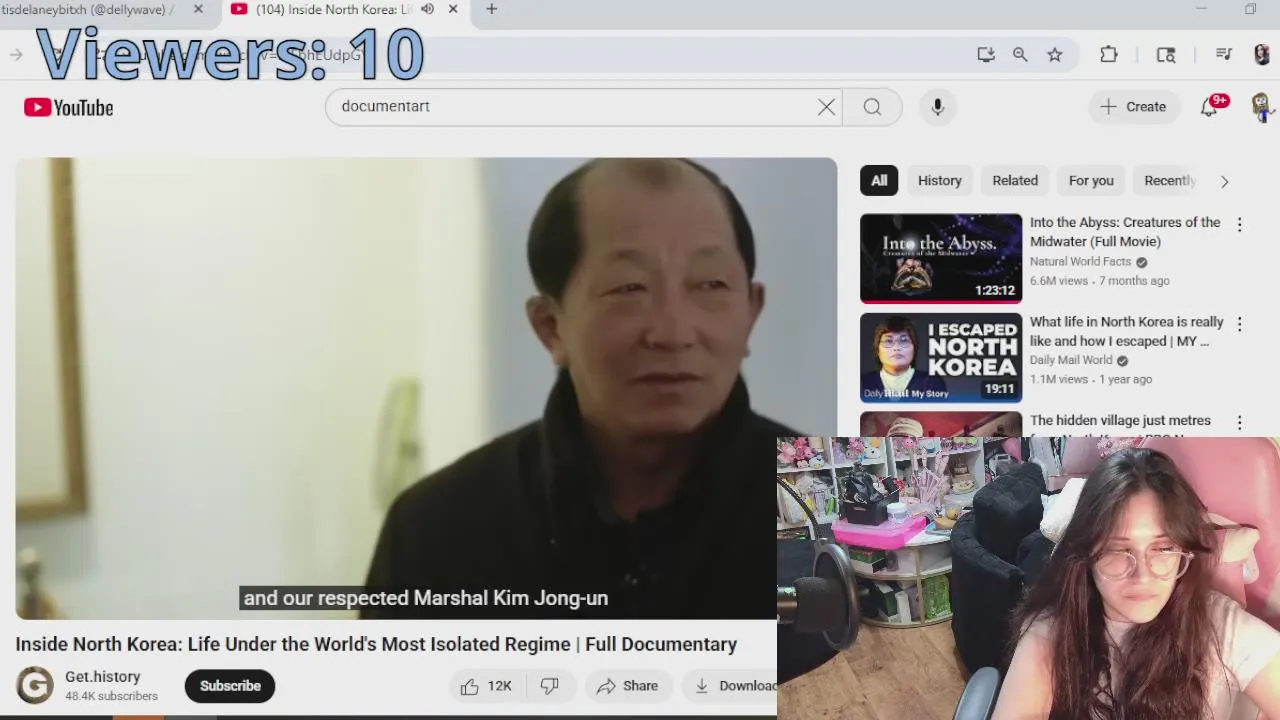Mute the tab audio speaker icon
The image size is (1280, 720).
tap(427, 9)
